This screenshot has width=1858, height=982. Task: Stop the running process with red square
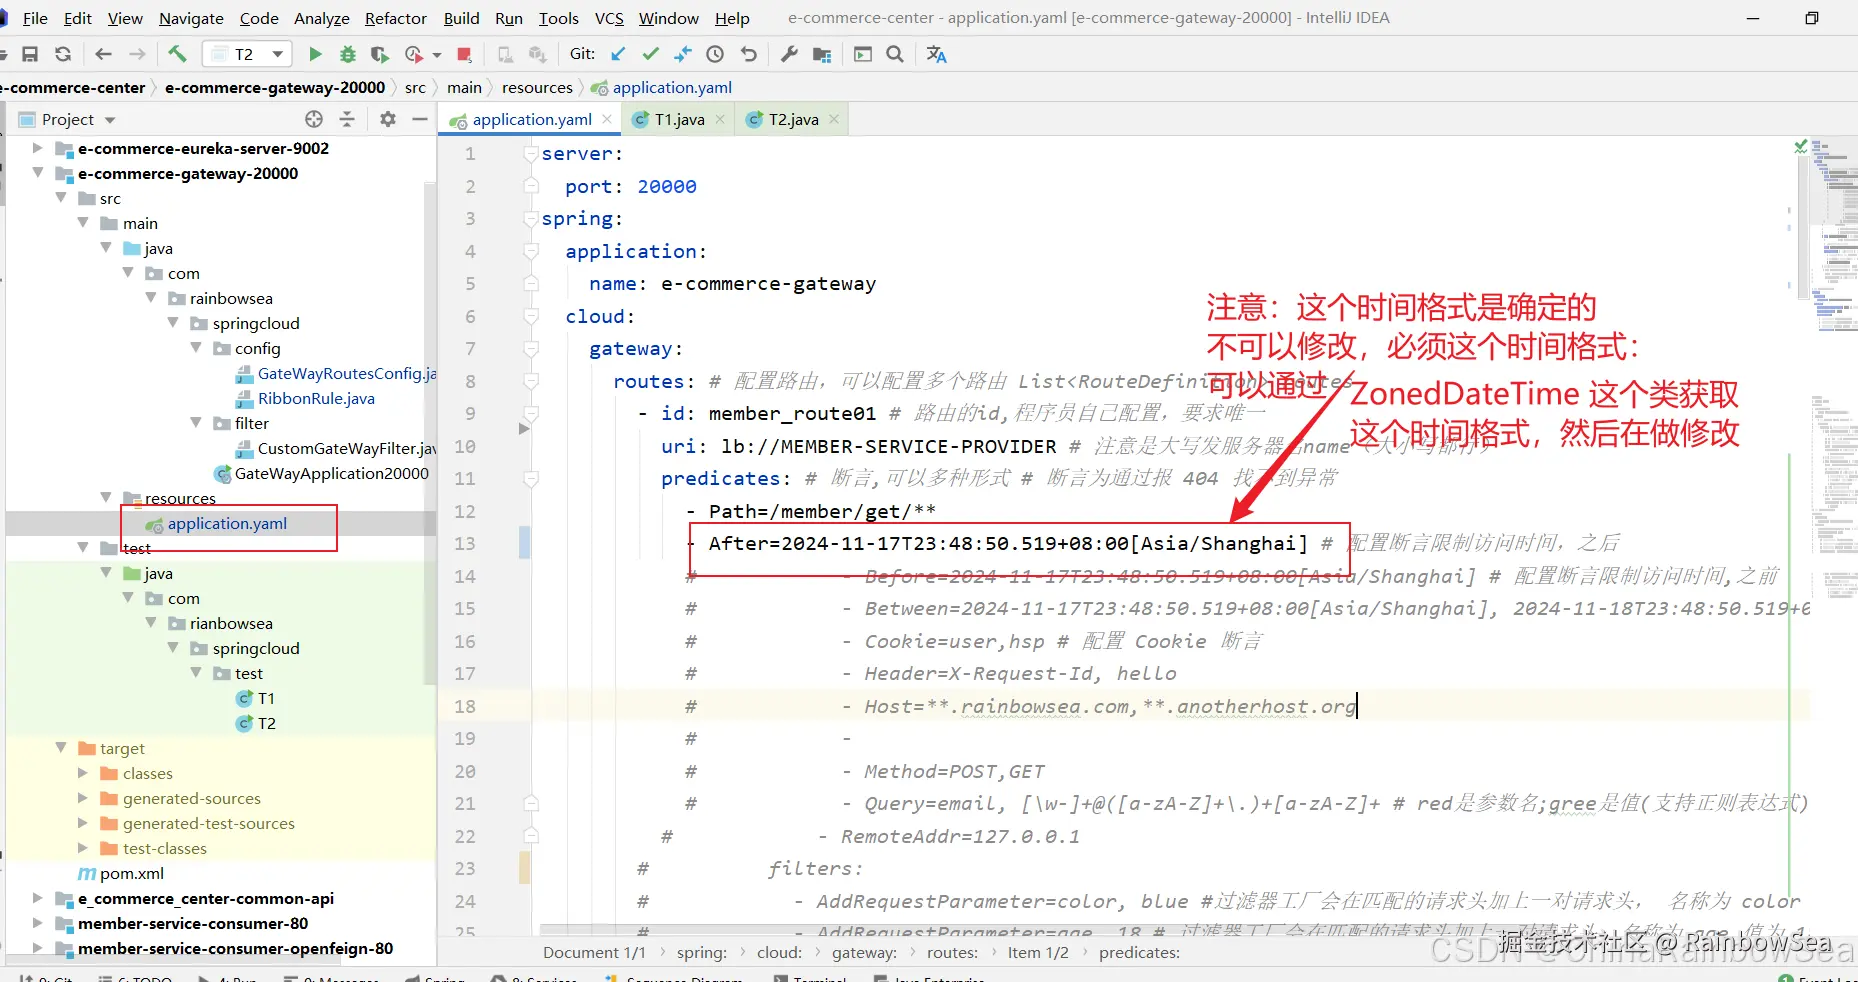coord(464,54)
